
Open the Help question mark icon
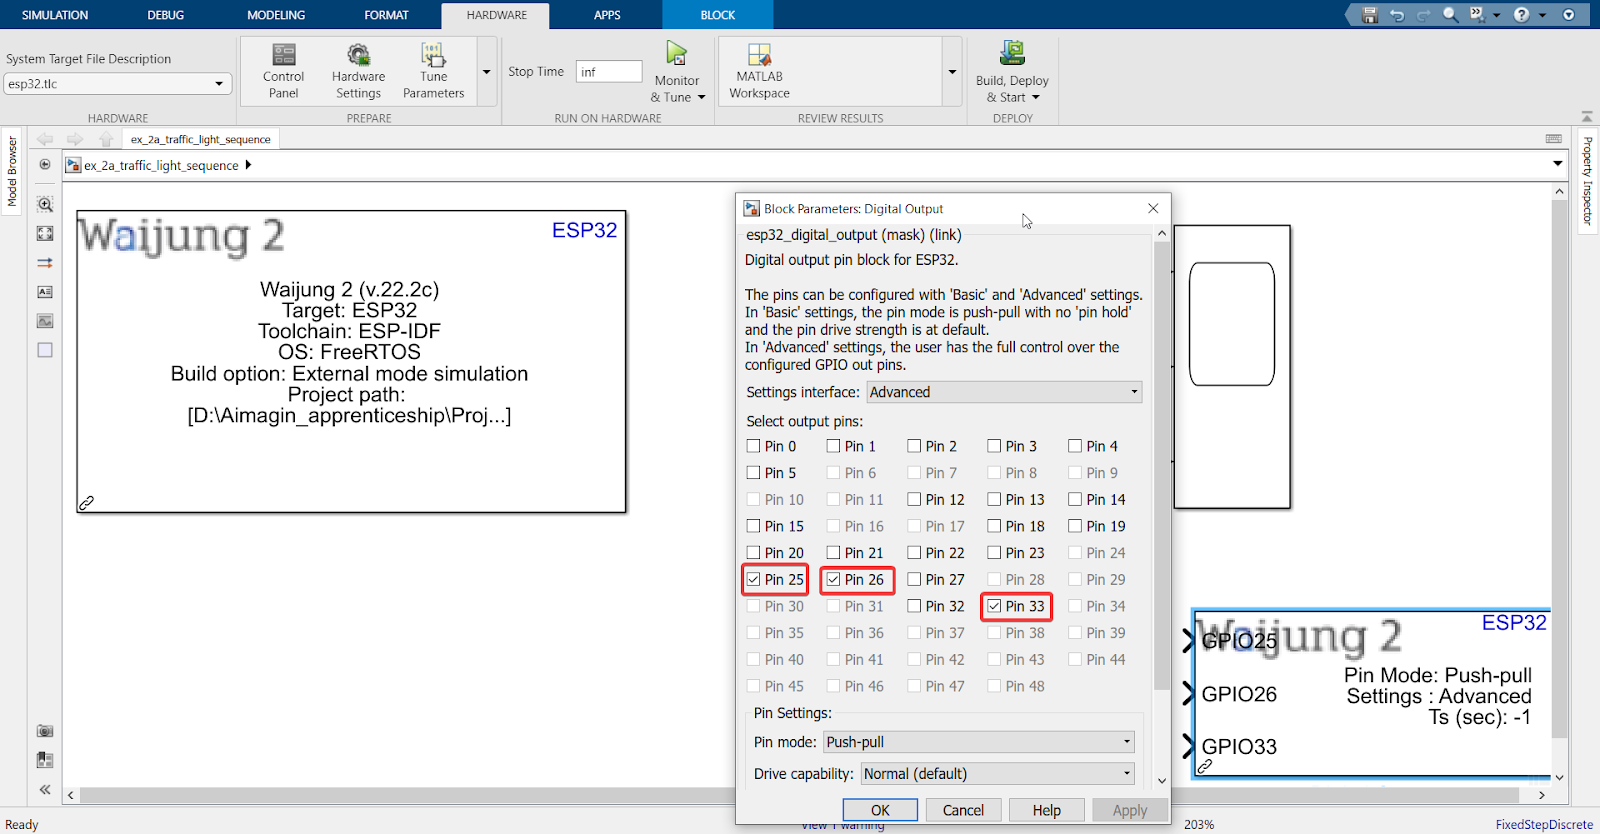coord(1521,15)
